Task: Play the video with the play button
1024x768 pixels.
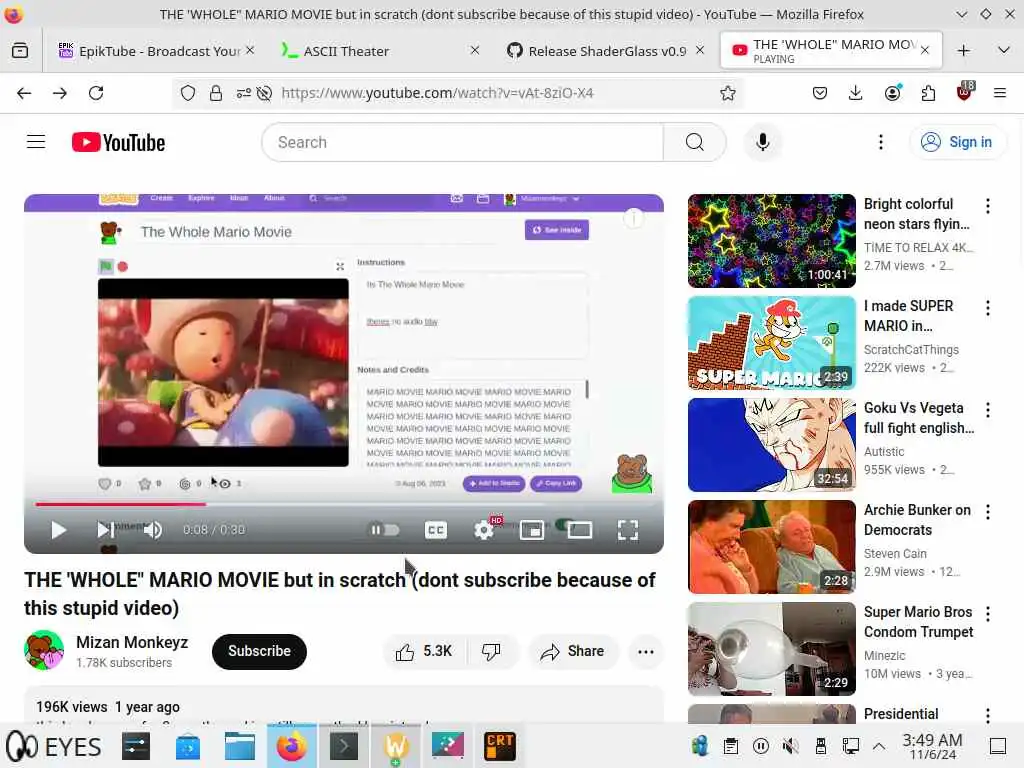Action: click(x=58, y=530)
